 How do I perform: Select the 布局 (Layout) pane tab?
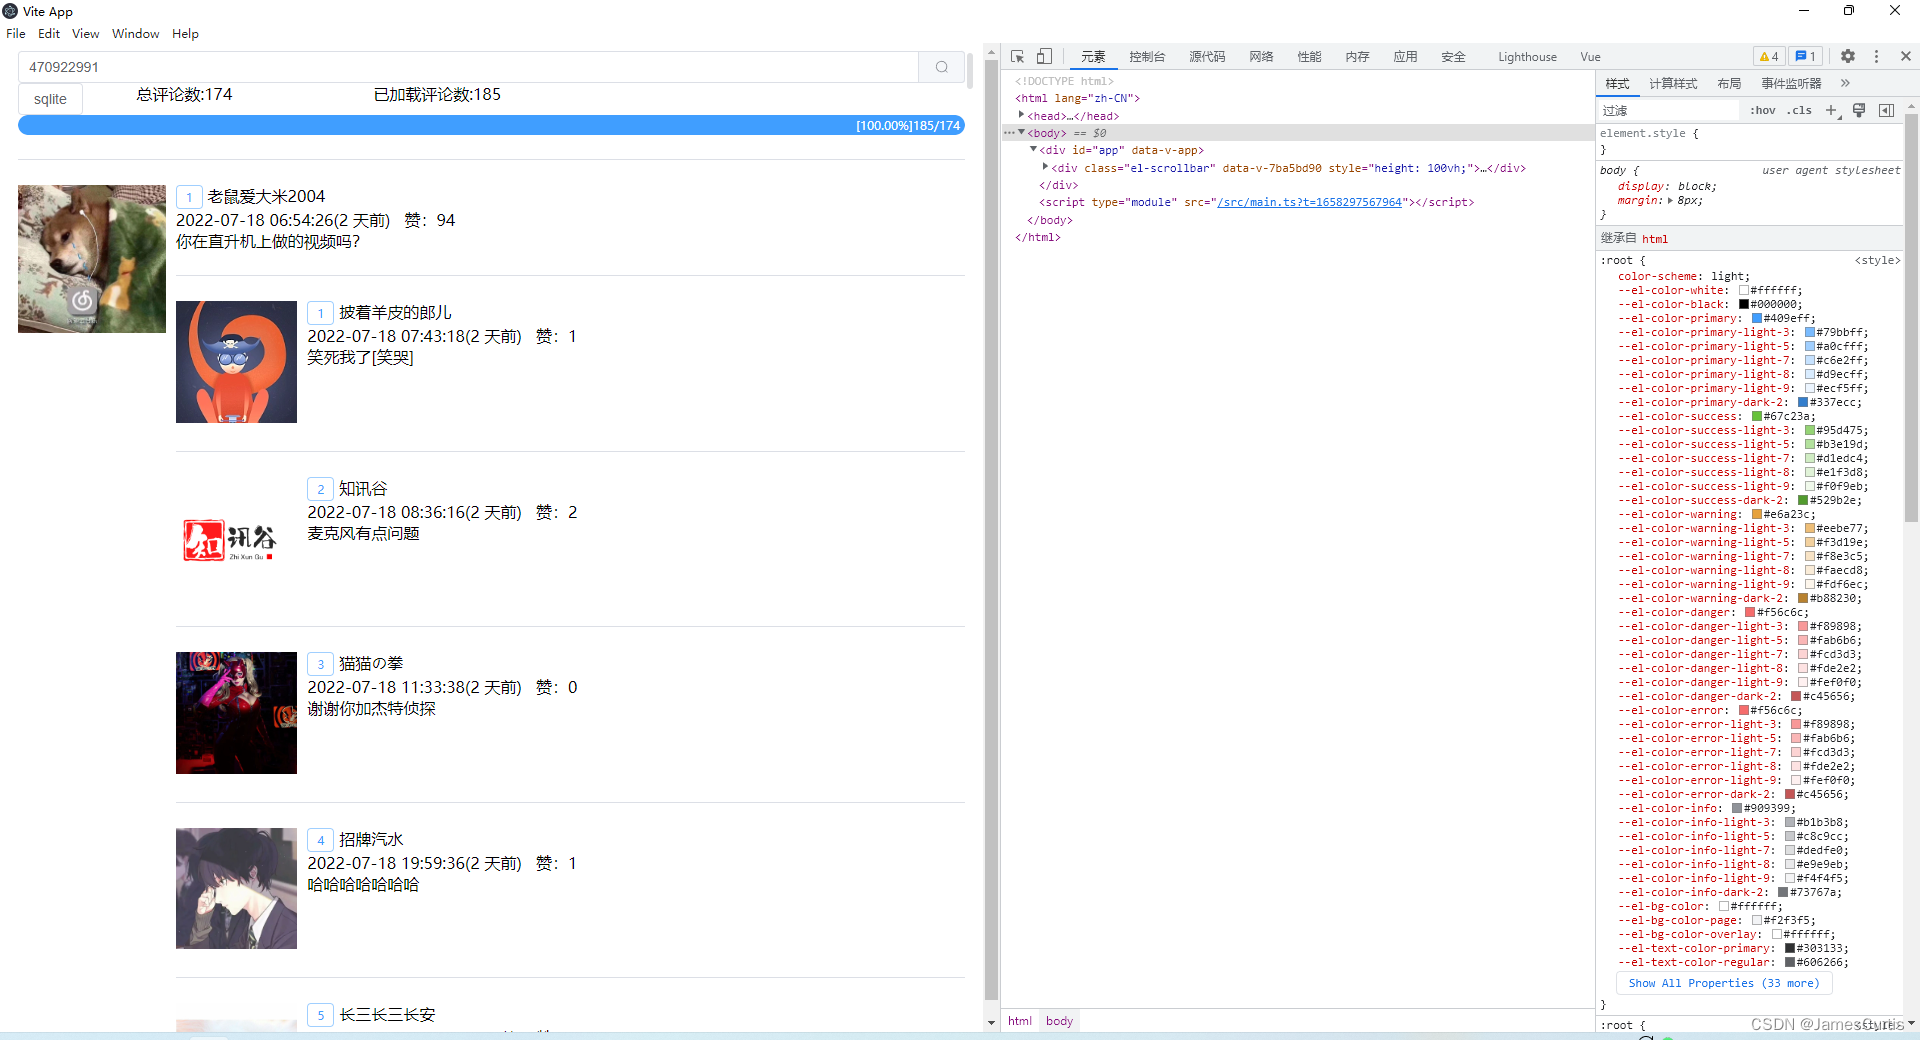[x=1729, y=83]
